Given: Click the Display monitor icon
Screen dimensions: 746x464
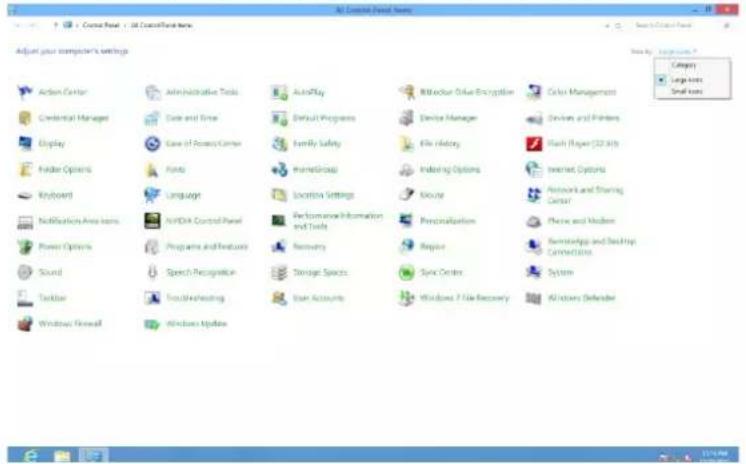Looking at the screenshot, I should pyautogui.click(x=25, y=143).
